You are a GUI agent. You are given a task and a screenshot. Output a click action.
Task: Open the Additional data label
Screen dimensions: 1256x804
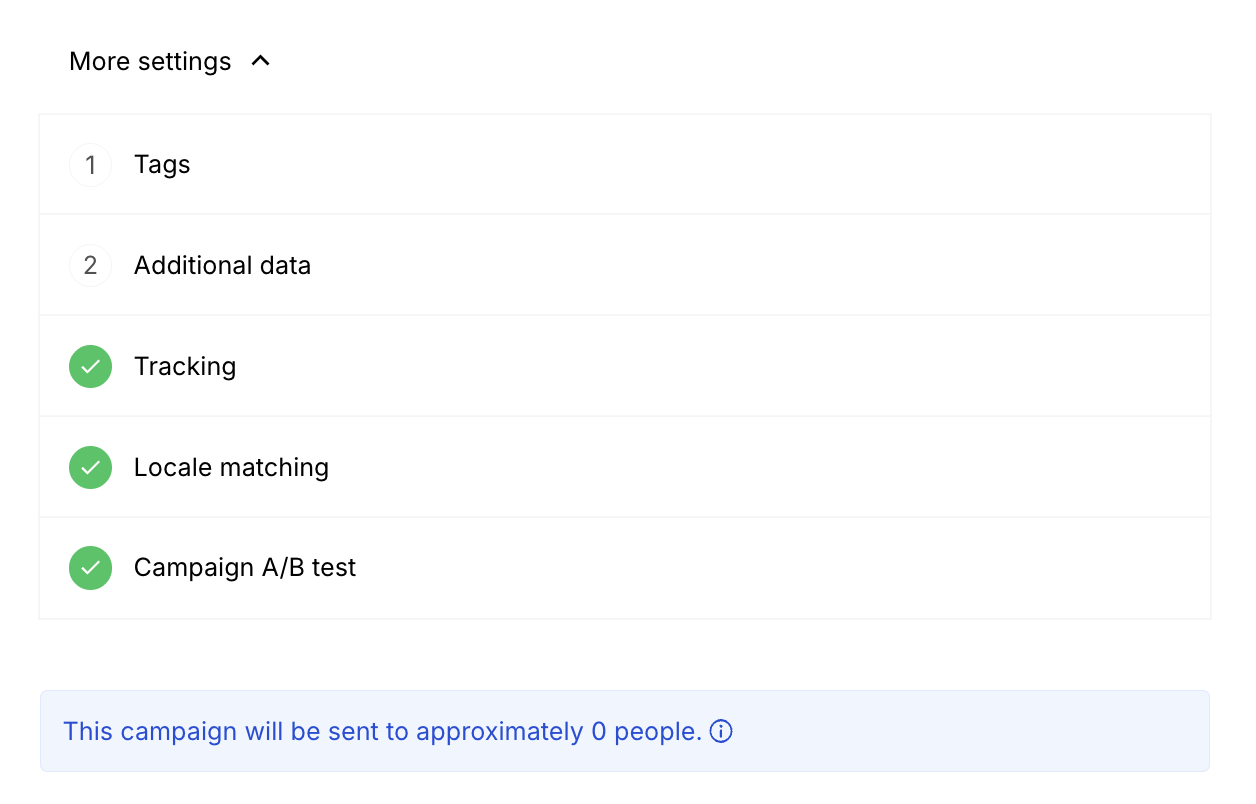pos(222,266)
